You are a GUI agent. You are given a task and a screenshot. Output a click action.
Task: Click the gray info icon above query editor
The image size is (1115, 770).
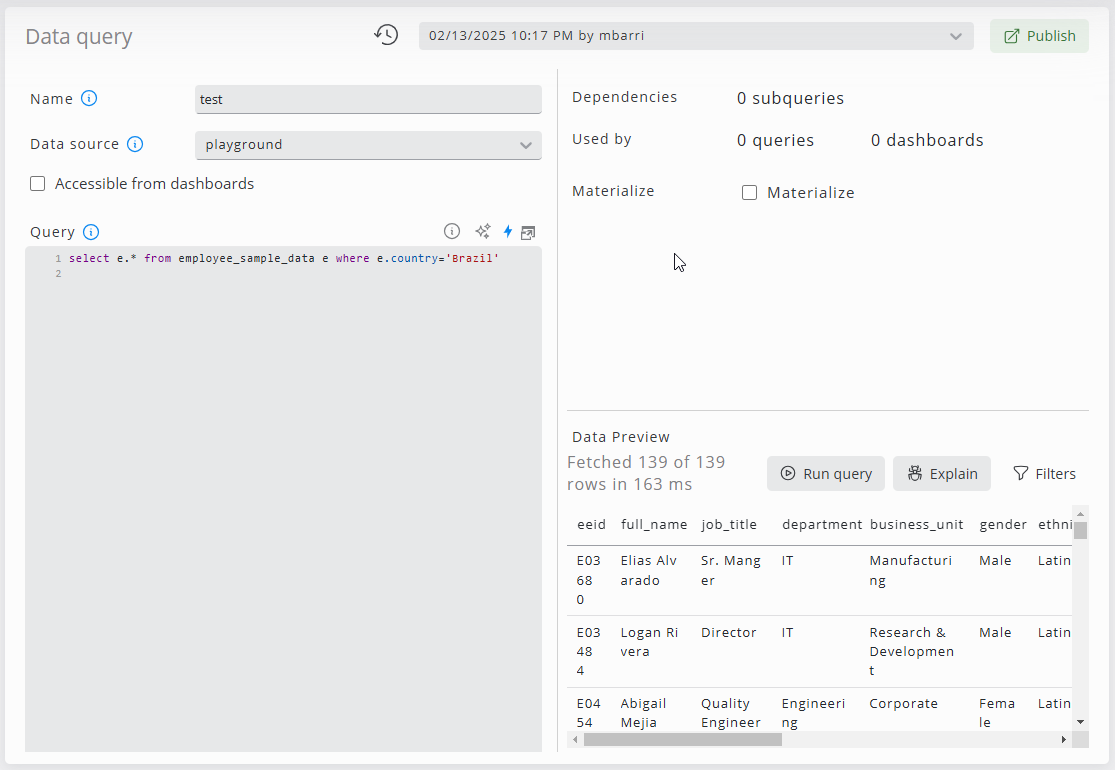click(452, 231)
